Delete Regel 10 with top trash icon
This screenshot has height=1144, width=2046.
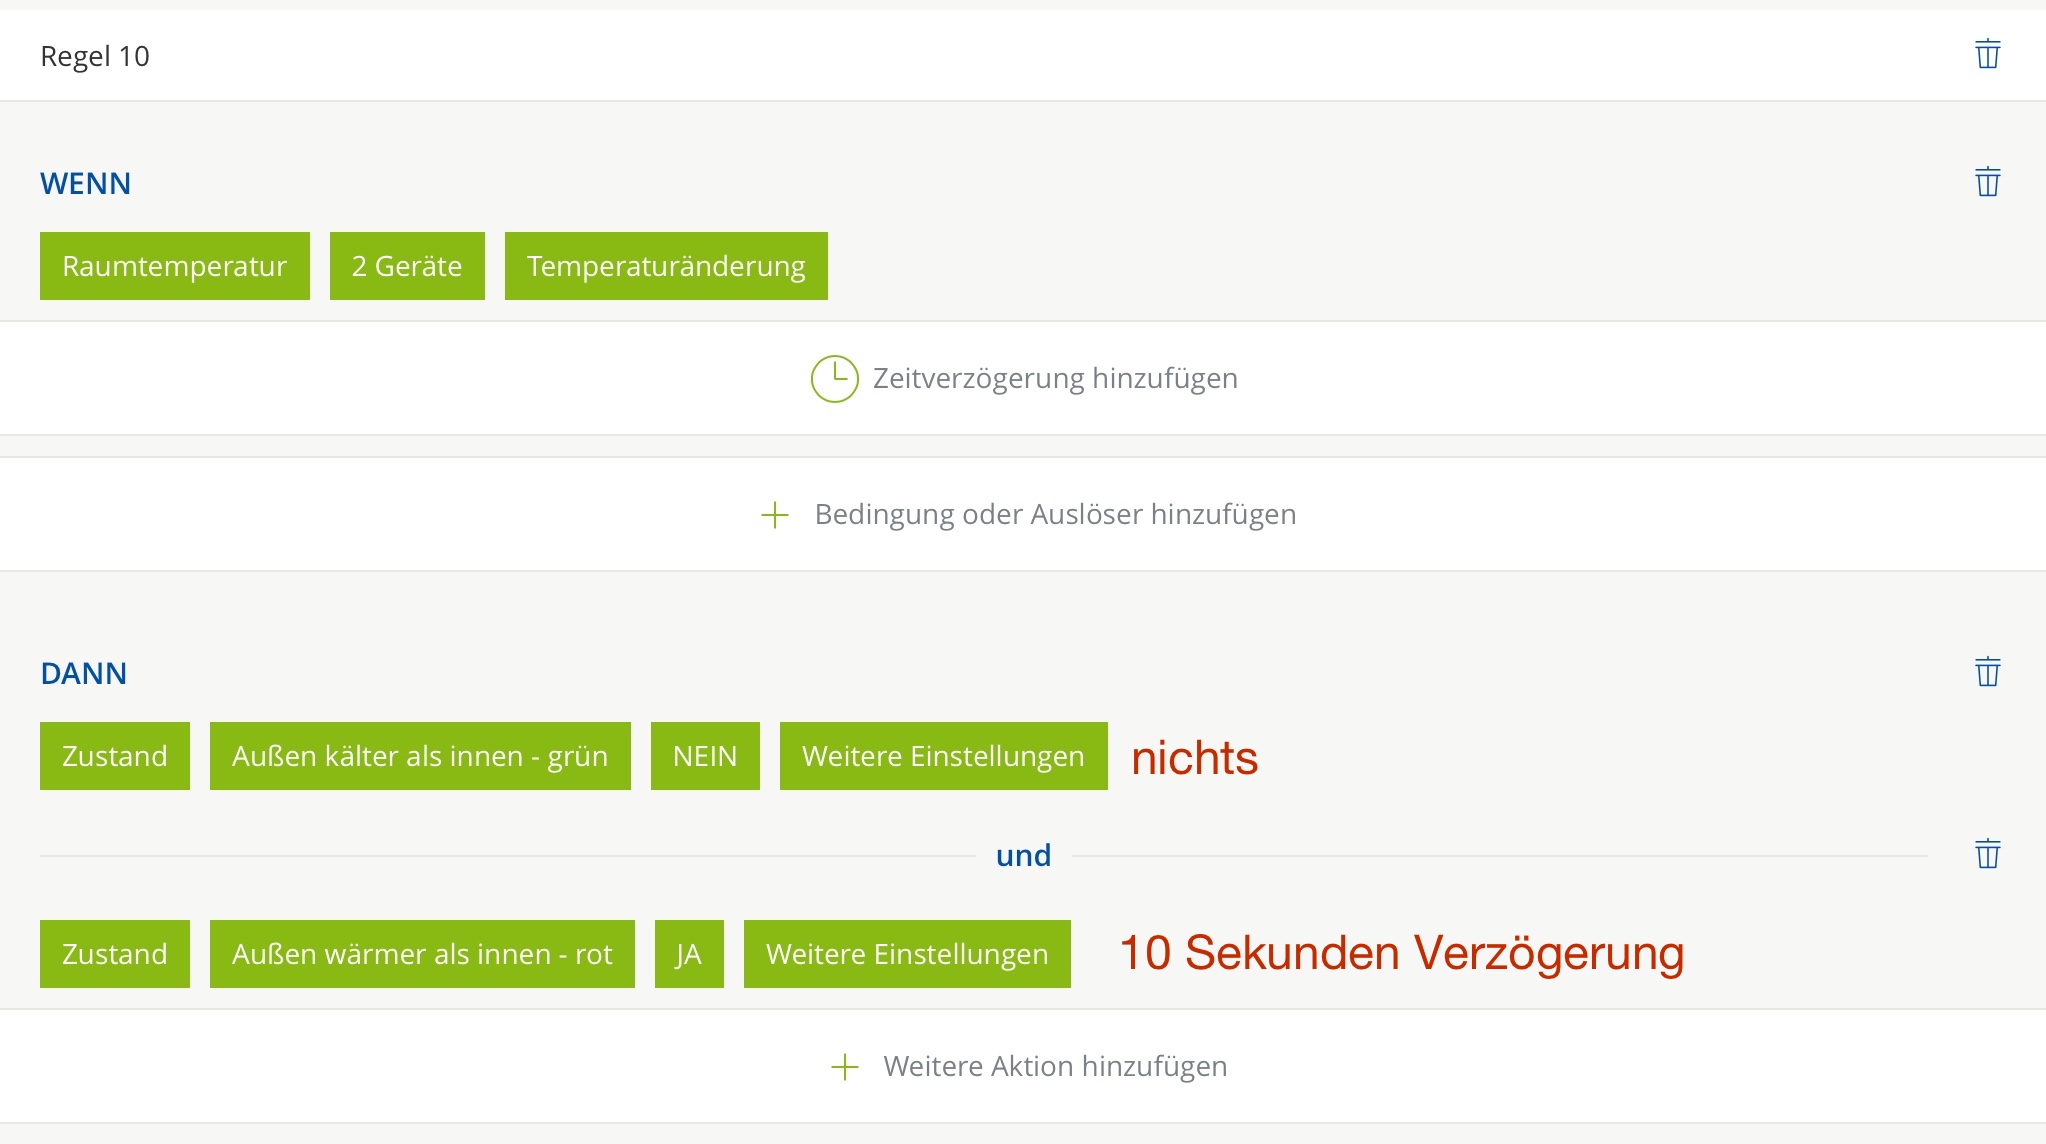(x=1987, y=54)
